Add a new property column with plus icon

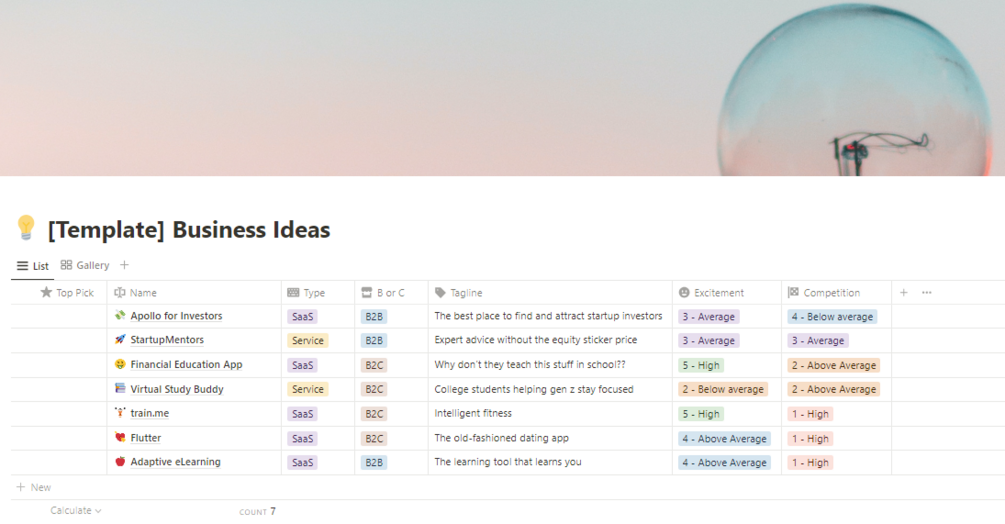pos(904,293)
